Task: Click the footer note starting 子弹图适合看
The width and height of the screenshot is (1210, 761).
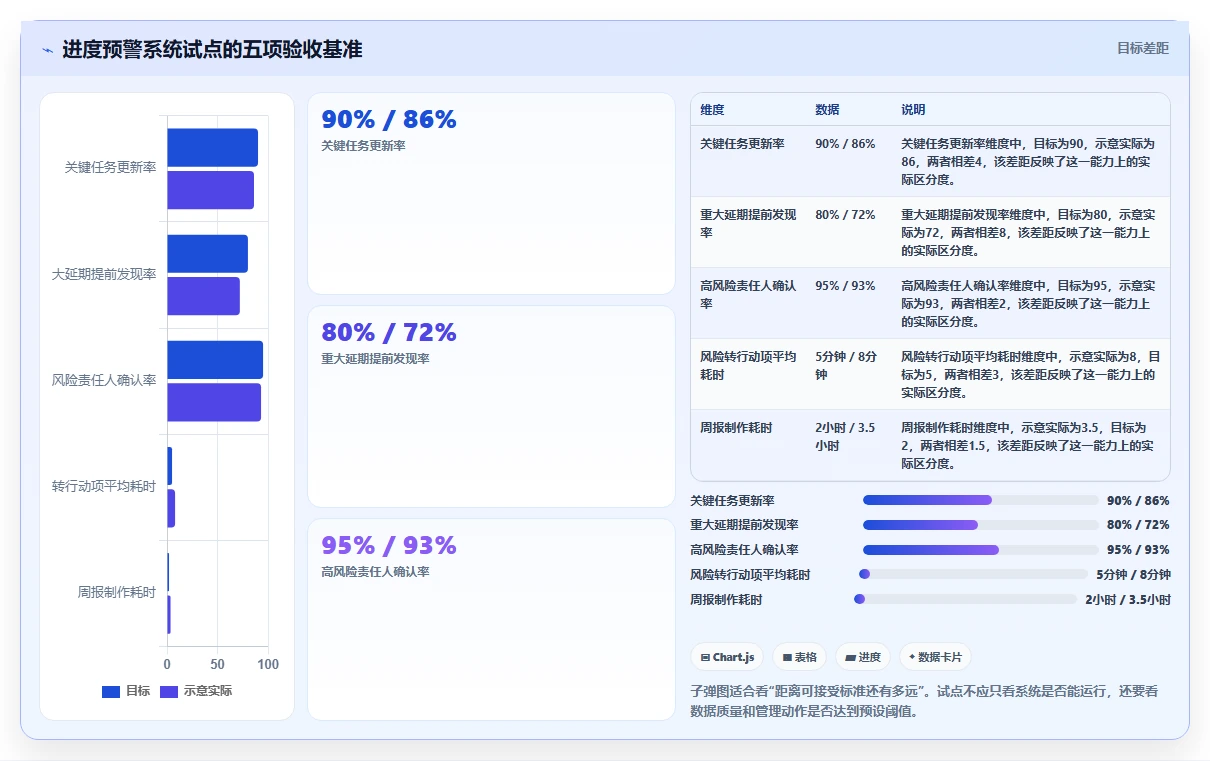Action: [925, 701]
